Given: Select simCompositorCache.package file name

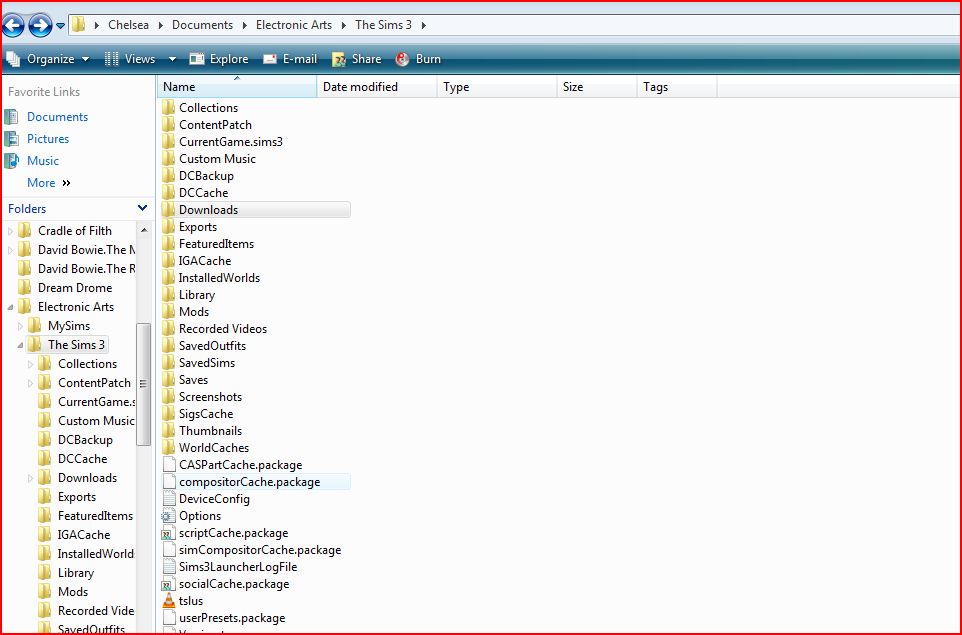Looking at the screenshot, I should coord(260,550).
